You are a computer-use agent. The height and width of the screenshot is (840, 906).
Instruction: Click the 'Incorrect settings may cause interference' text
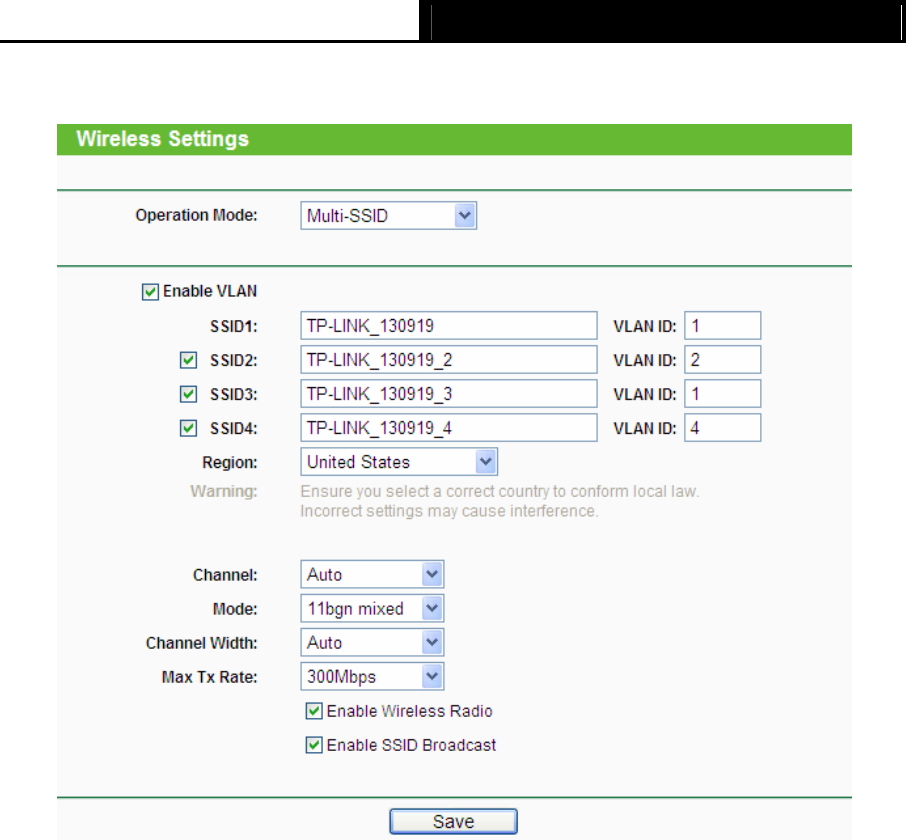(x=449, y=511)
